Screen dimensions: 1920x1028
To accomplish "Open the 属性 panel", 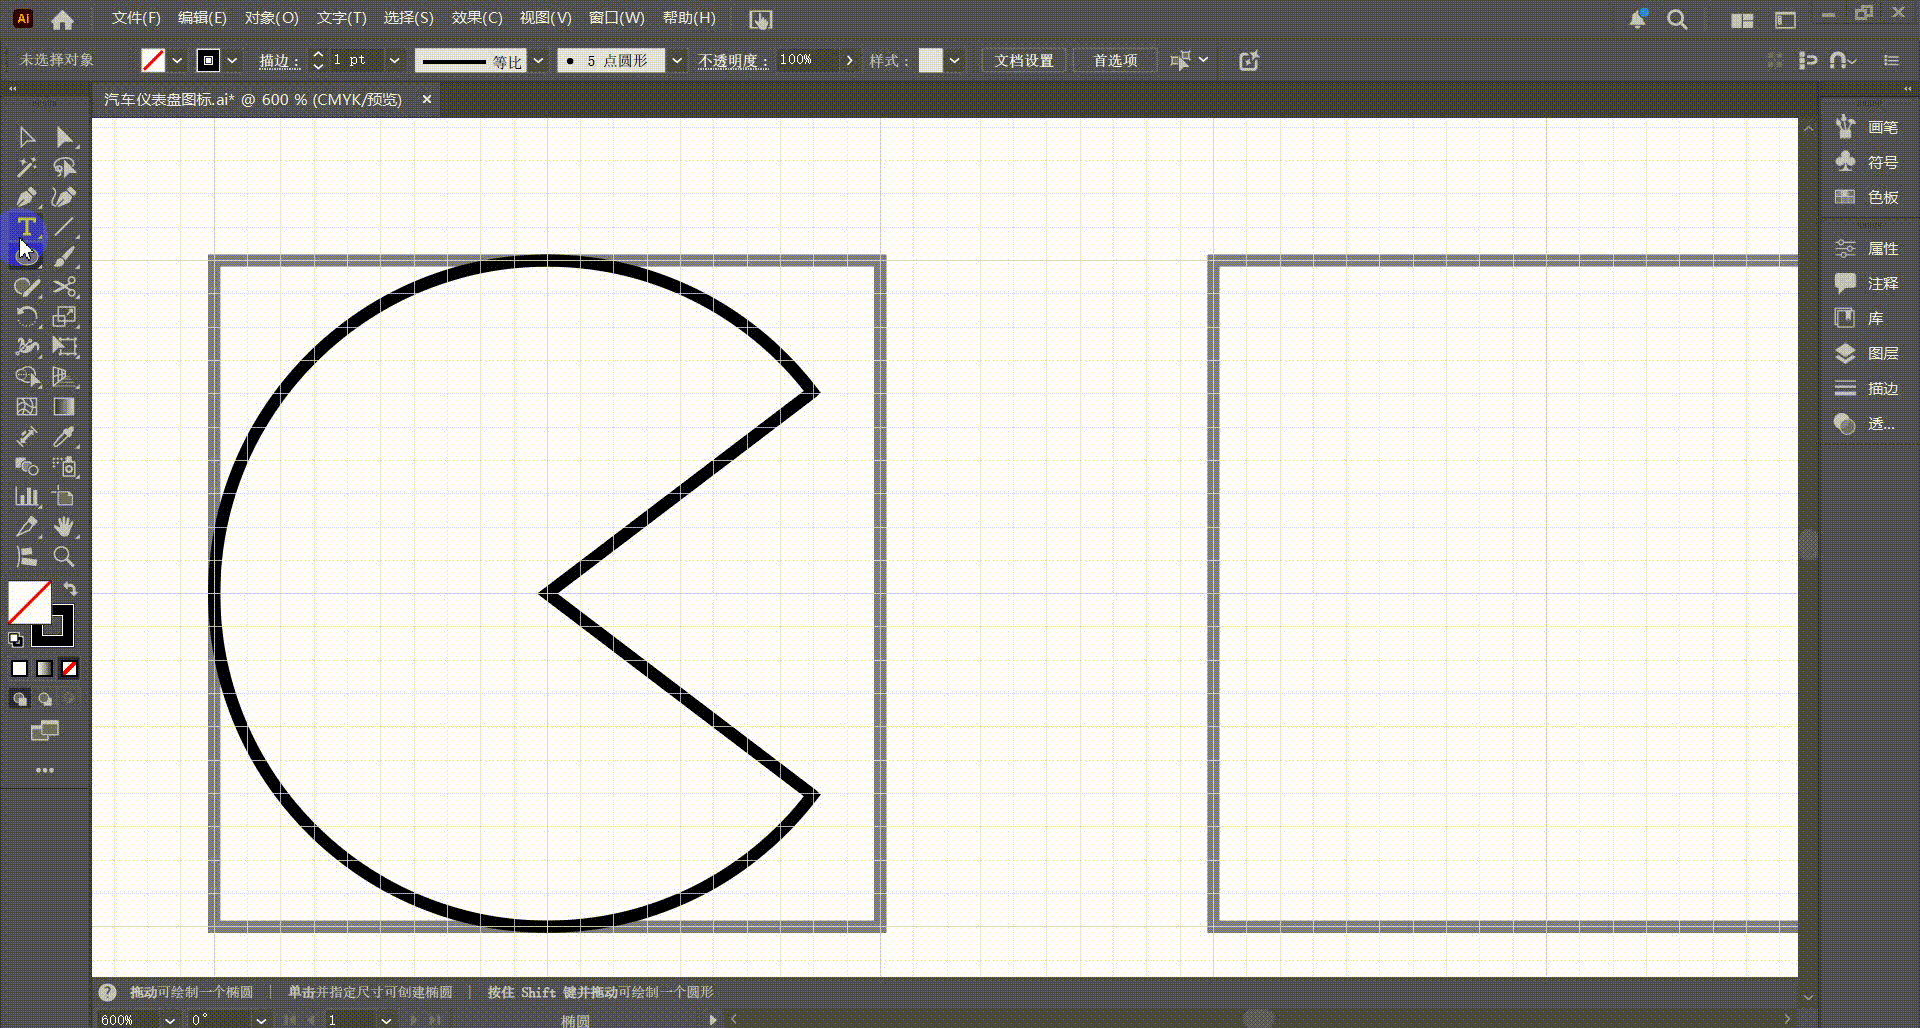I will tap(1868, 248).
